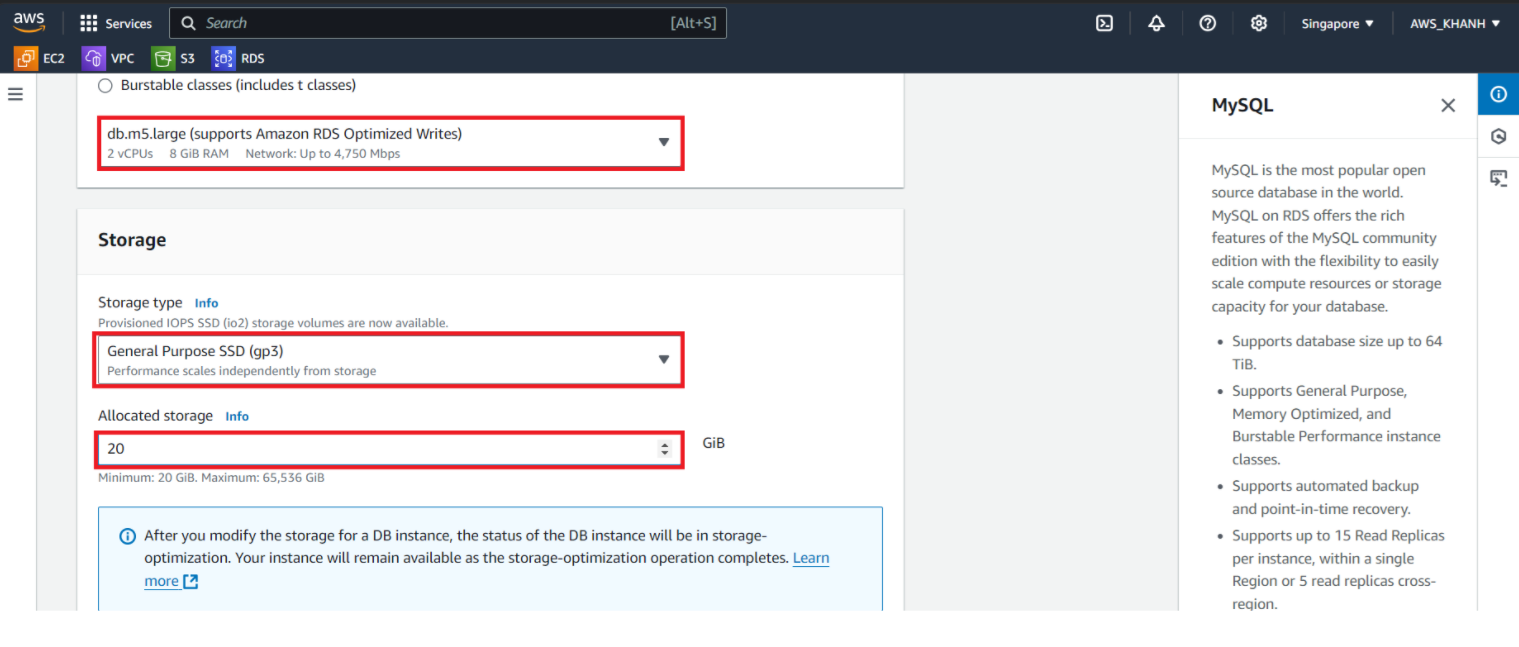The image size is (1519, 647).
Task: Click the 'Supports up to 15 Read Replicas' bullet
Action: [1338, 570]
